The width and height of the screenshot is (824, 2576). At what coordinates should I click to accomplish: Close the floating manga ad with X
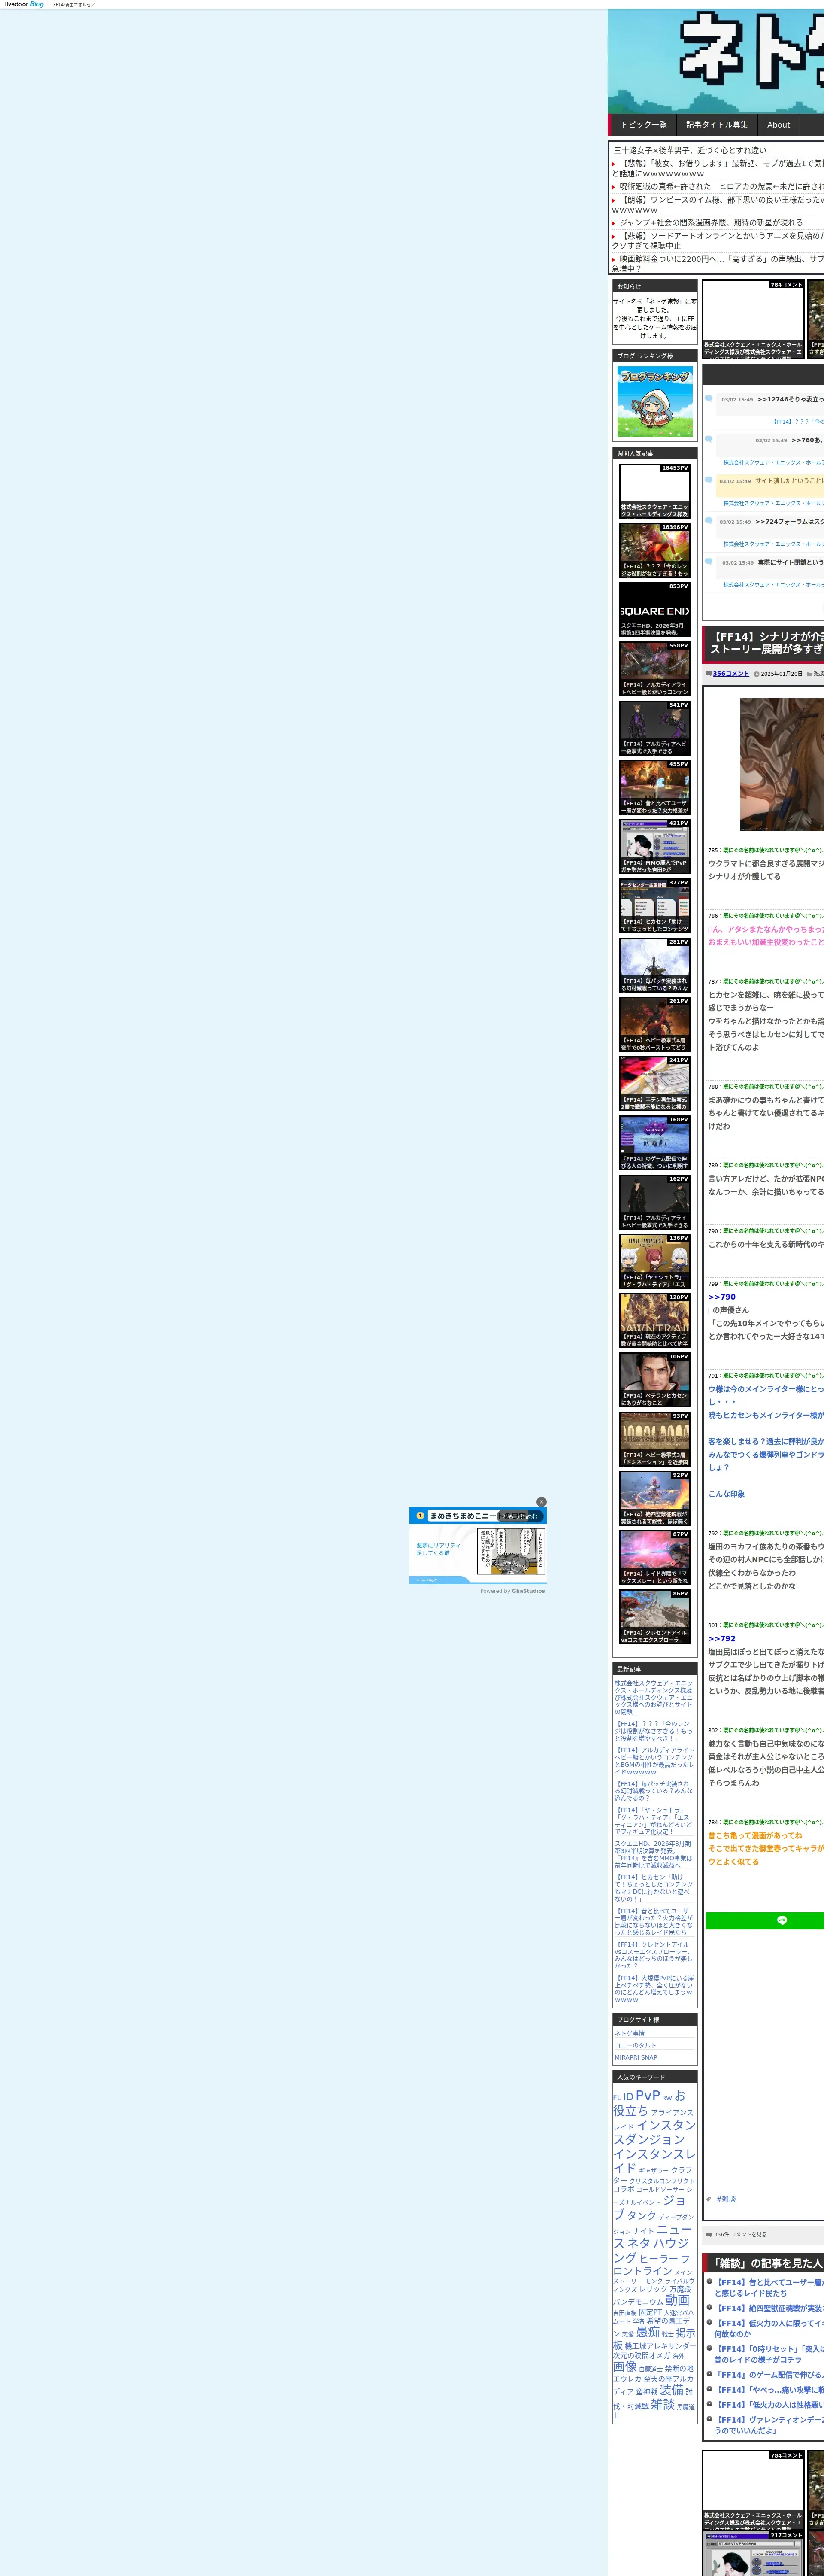click(541, 1501)
